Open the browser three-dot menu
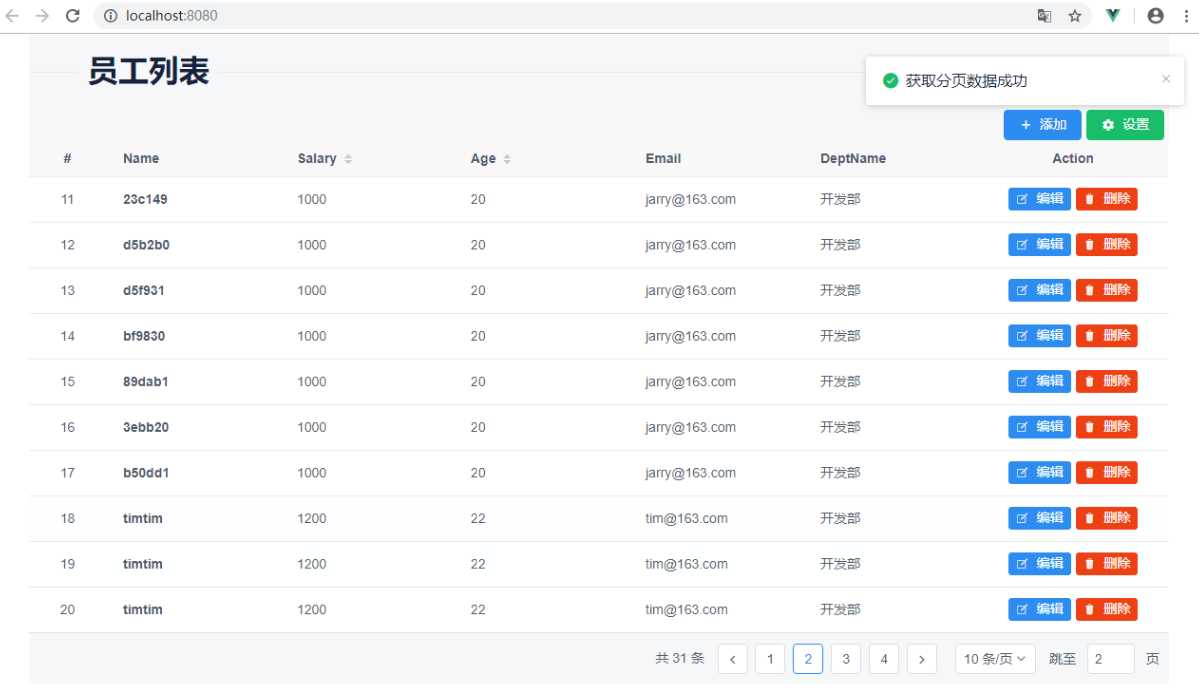This screenshot has width=1199, height=695. (x=1186, y=15)
